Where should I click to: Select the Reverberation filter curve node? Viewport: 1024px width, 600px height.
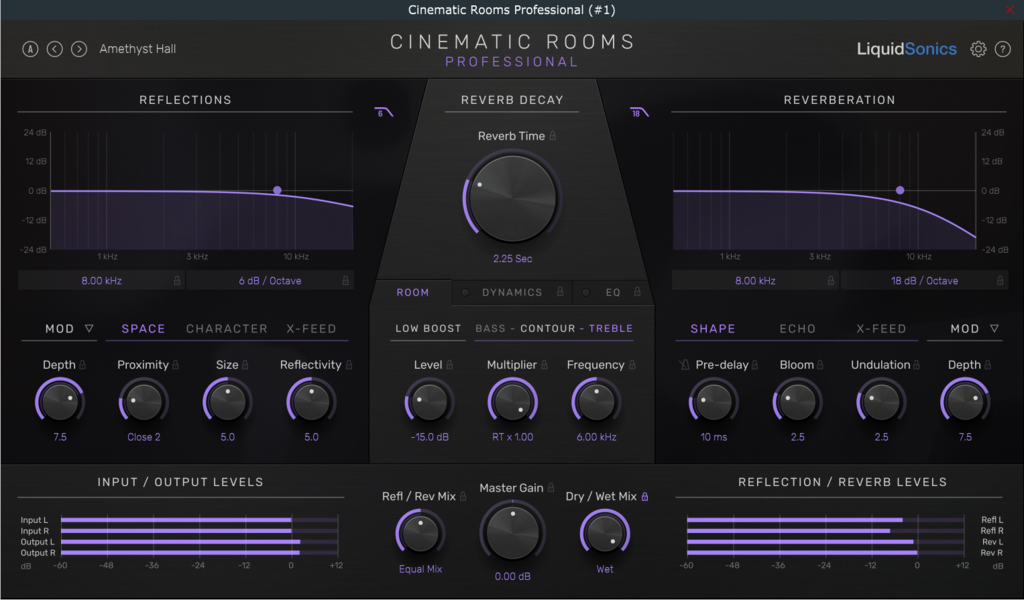point(900,190)
